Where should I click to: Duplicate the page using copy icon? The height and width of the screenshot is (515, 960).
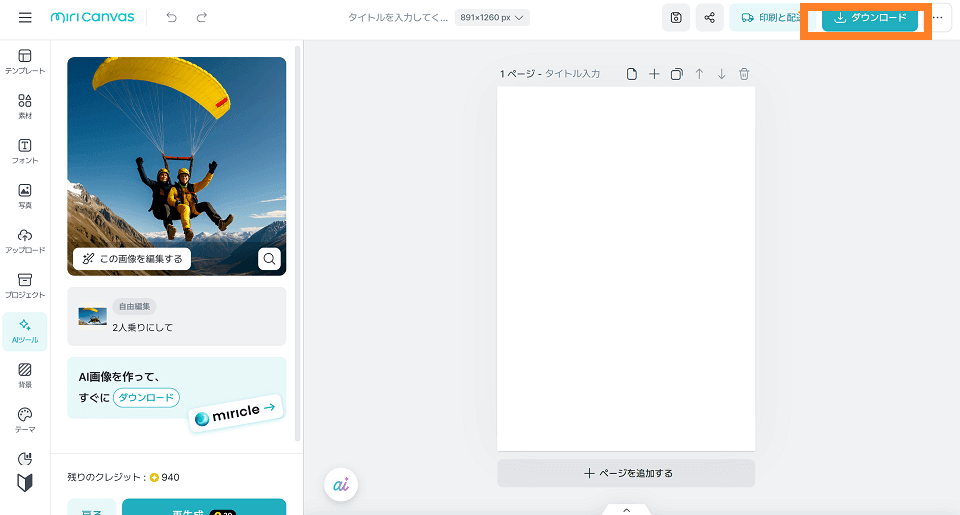click(677, 74)
